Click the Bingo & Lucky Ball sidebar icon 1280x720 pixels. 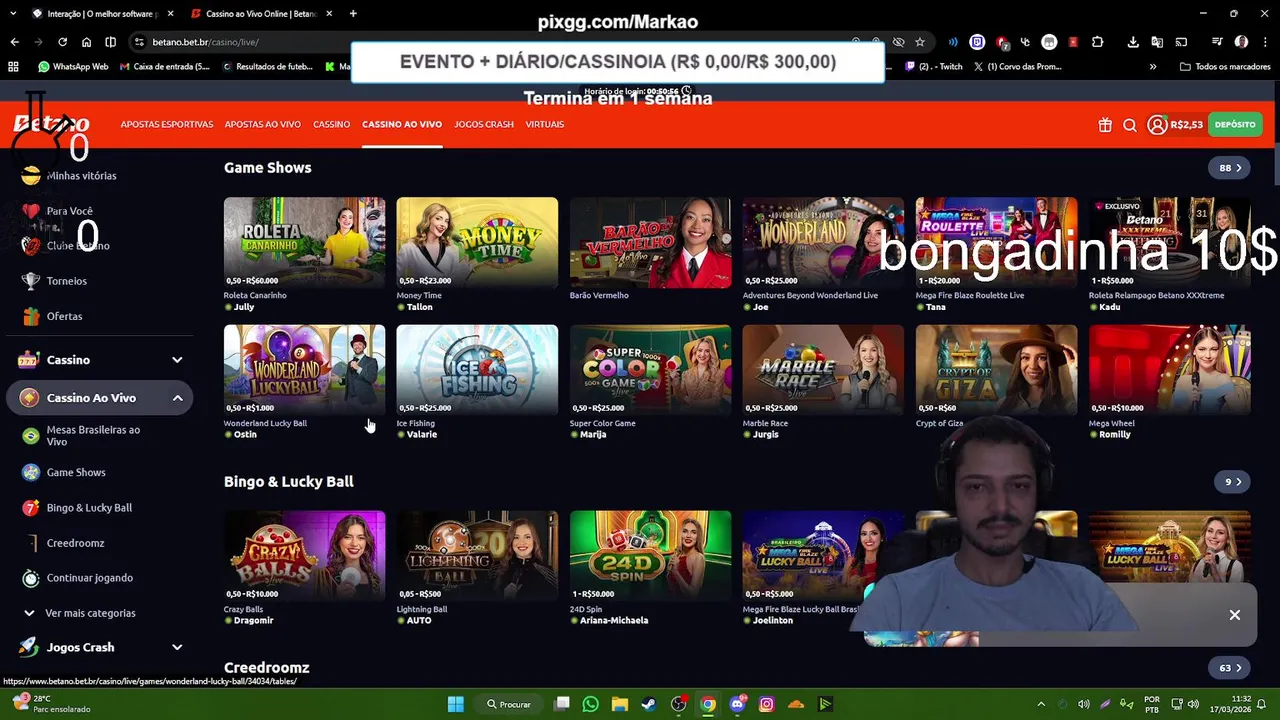(31, 507)
